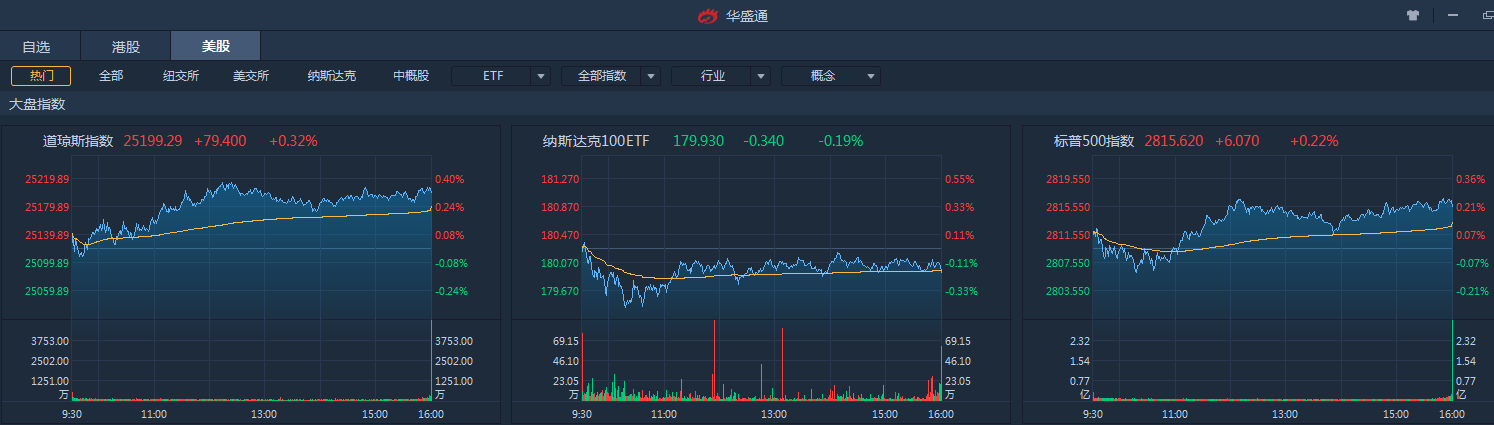Expand the ETF dropdown
1494x425 pixels.
coord(501,76)
